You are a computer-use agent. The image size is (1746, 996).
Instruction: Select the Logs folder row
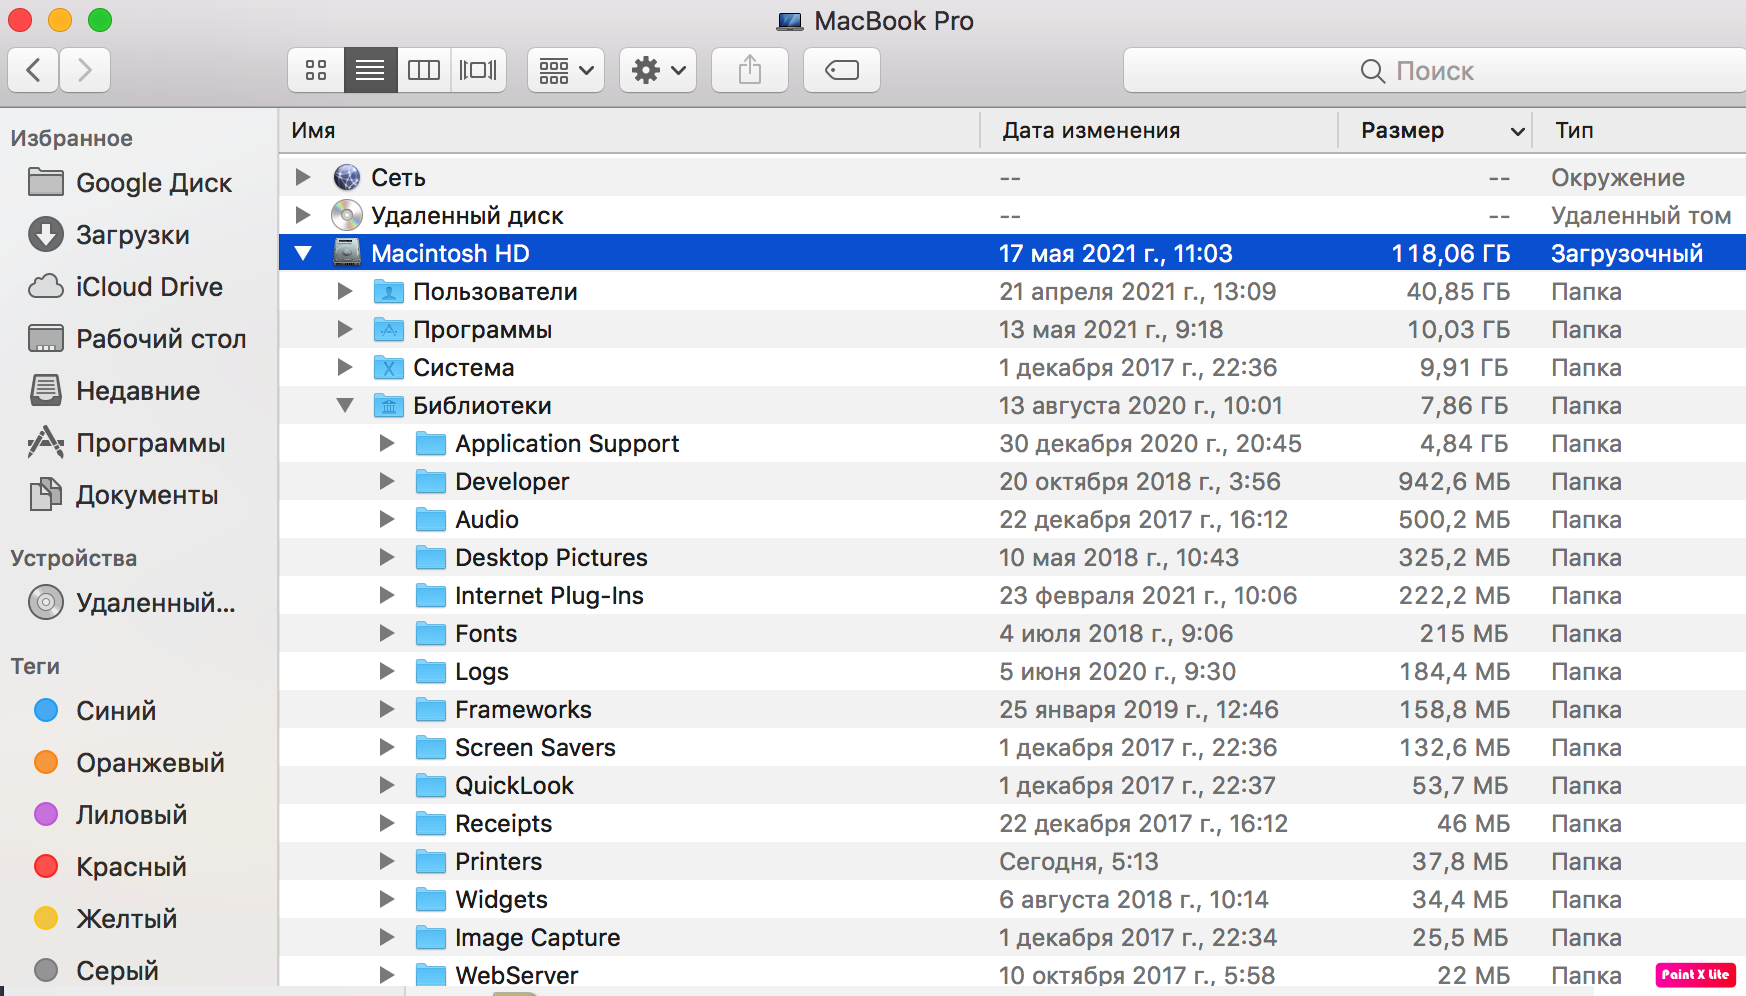pos(1012,671)
